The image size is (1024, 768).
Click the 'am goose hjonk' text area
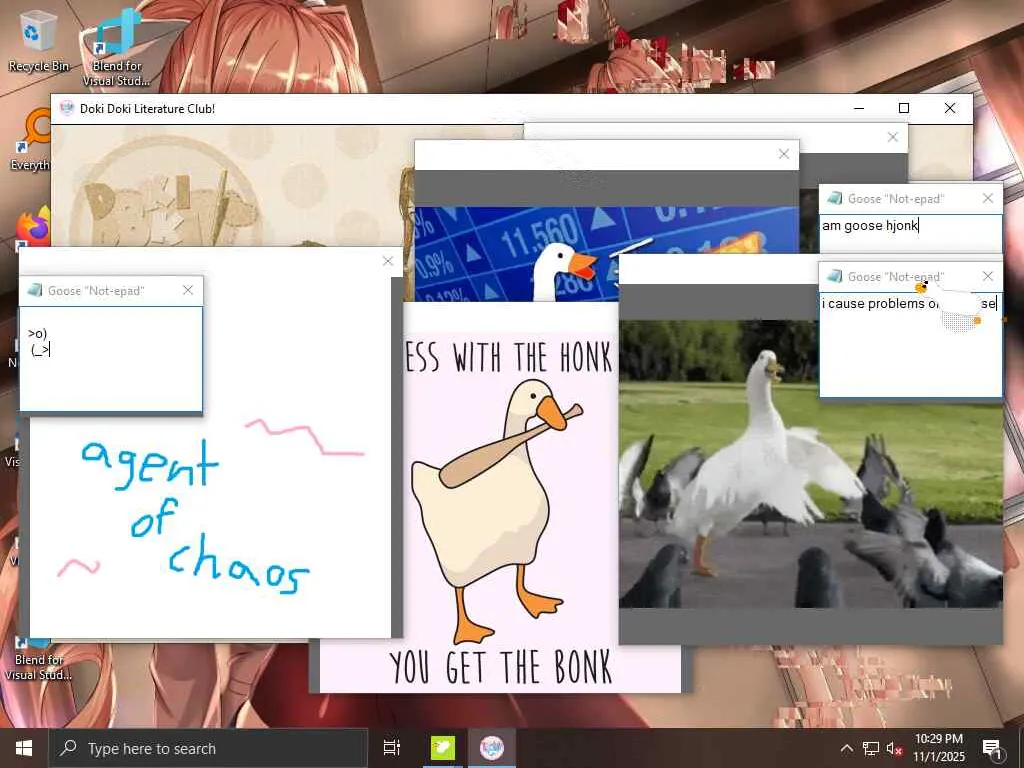tap(911, 233)
